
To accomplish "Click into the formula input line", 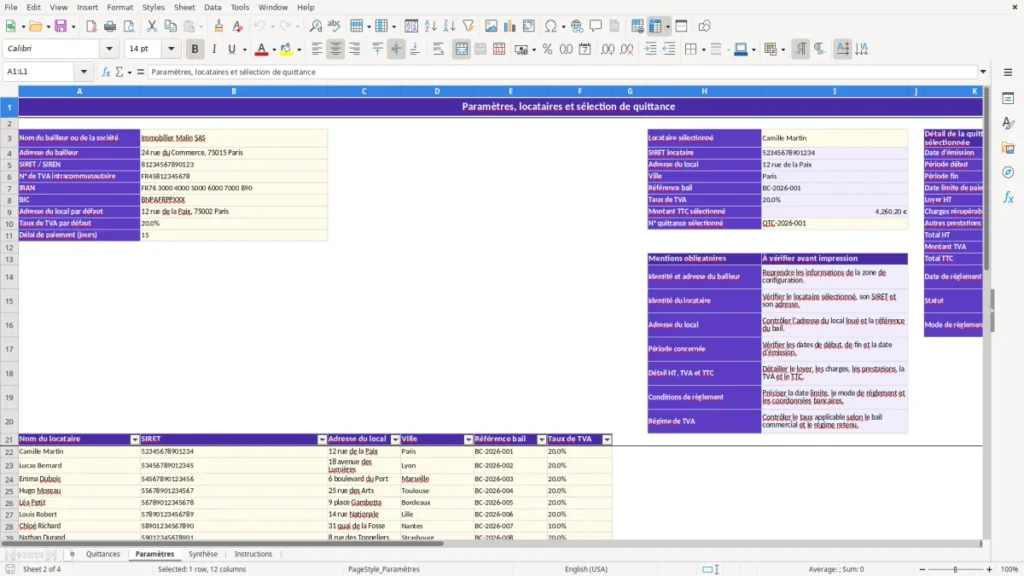I will [x=562, y=72].
